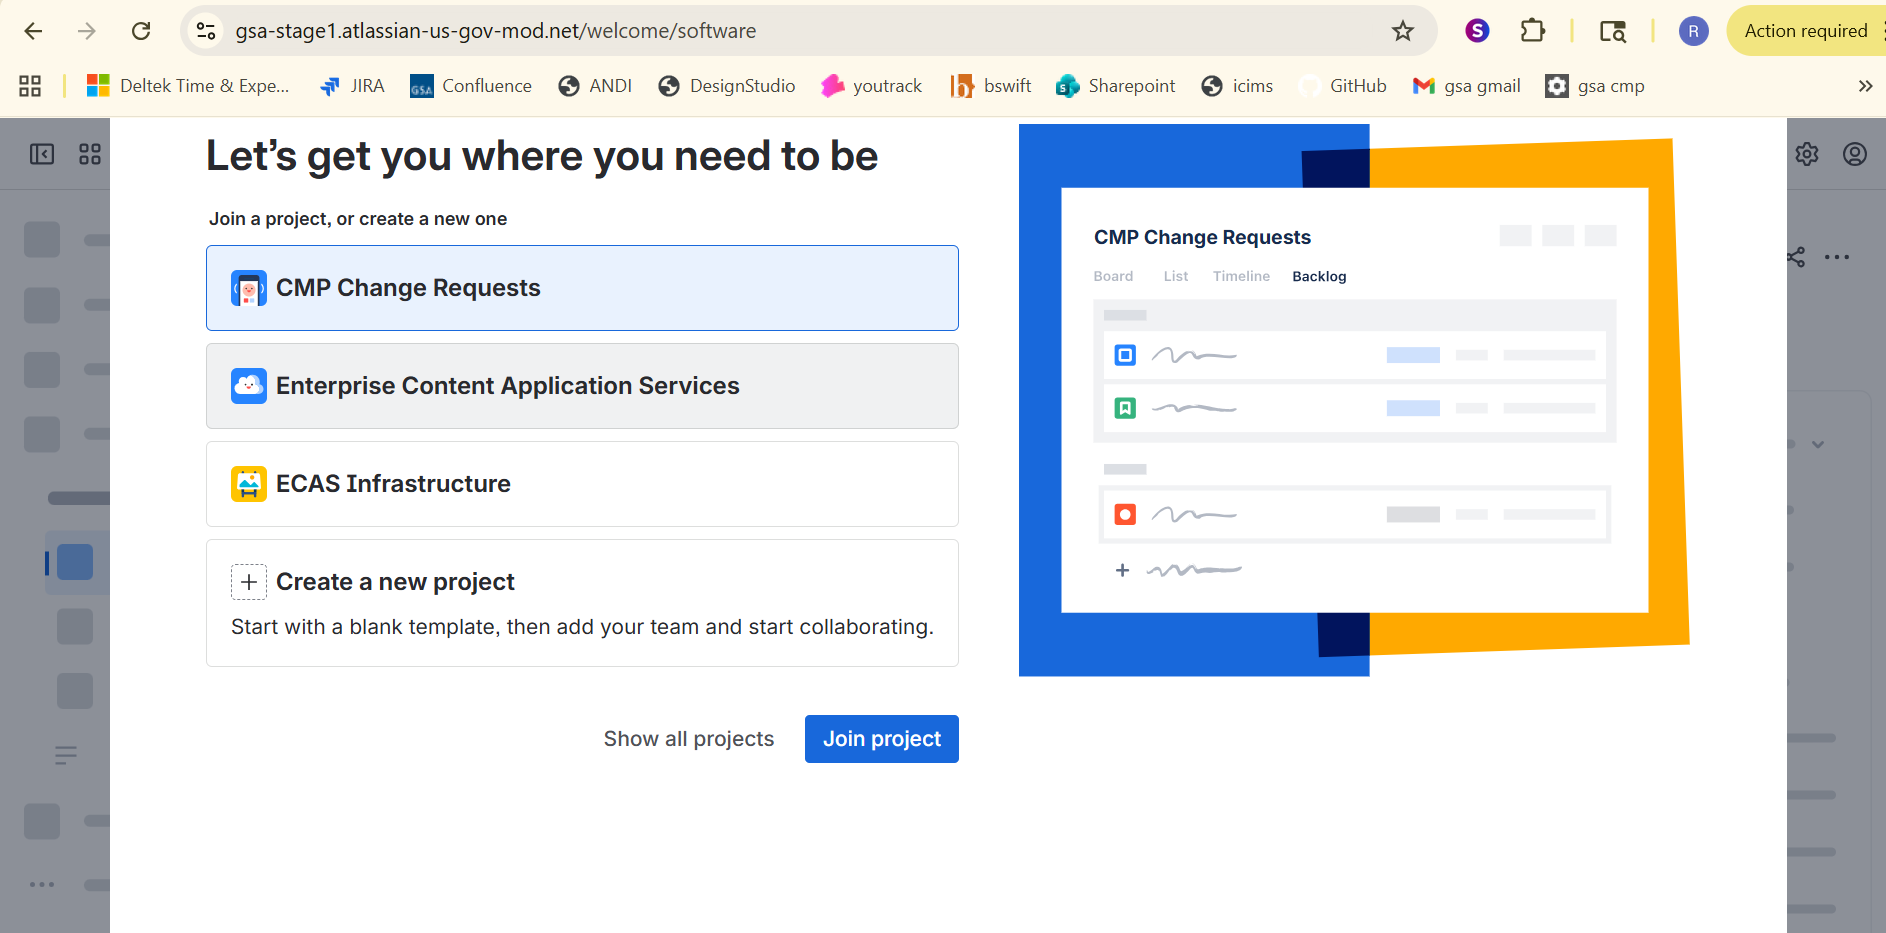Open the Confluence bookmark
The image size is (1886, 933).
click(471, 86)
